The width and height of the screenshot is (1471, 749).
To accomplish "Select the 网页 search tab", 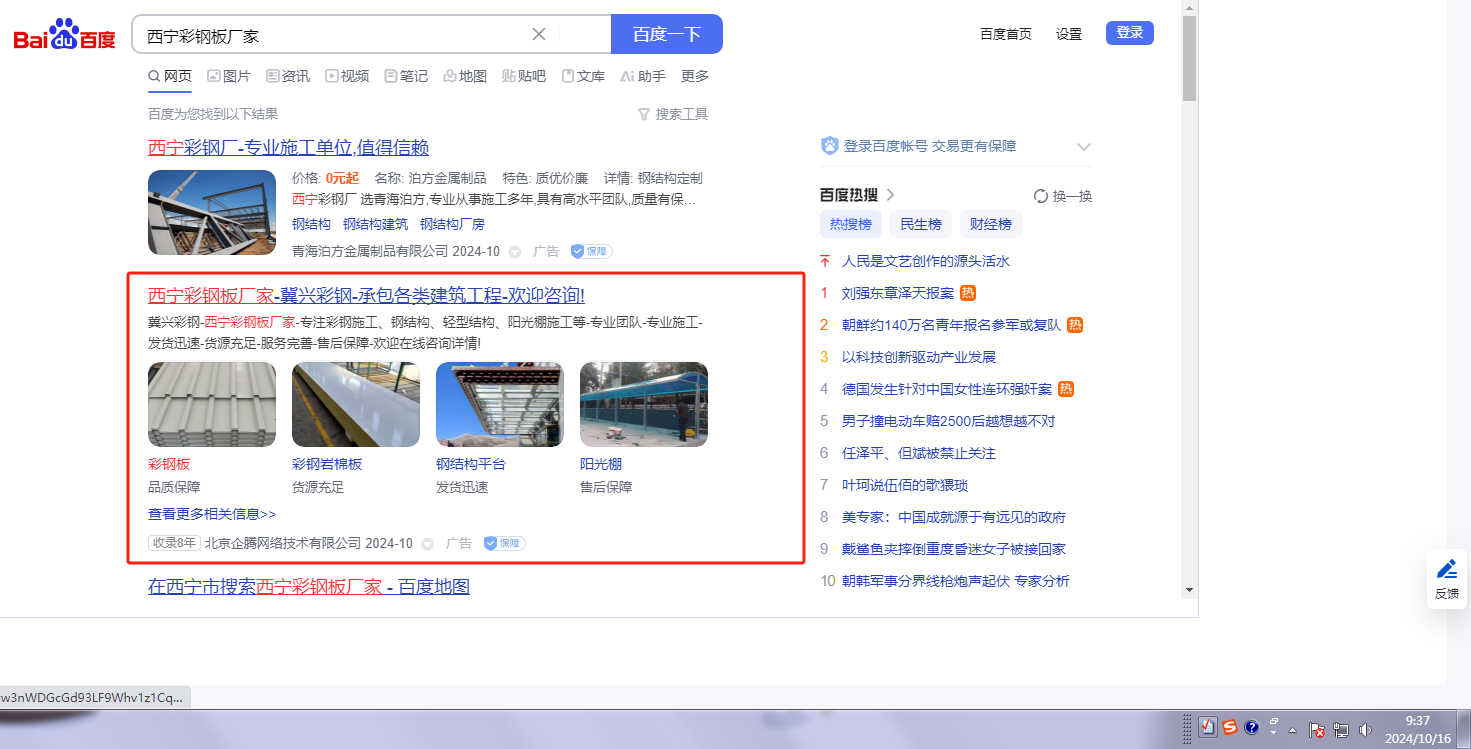I will point(170,76).
